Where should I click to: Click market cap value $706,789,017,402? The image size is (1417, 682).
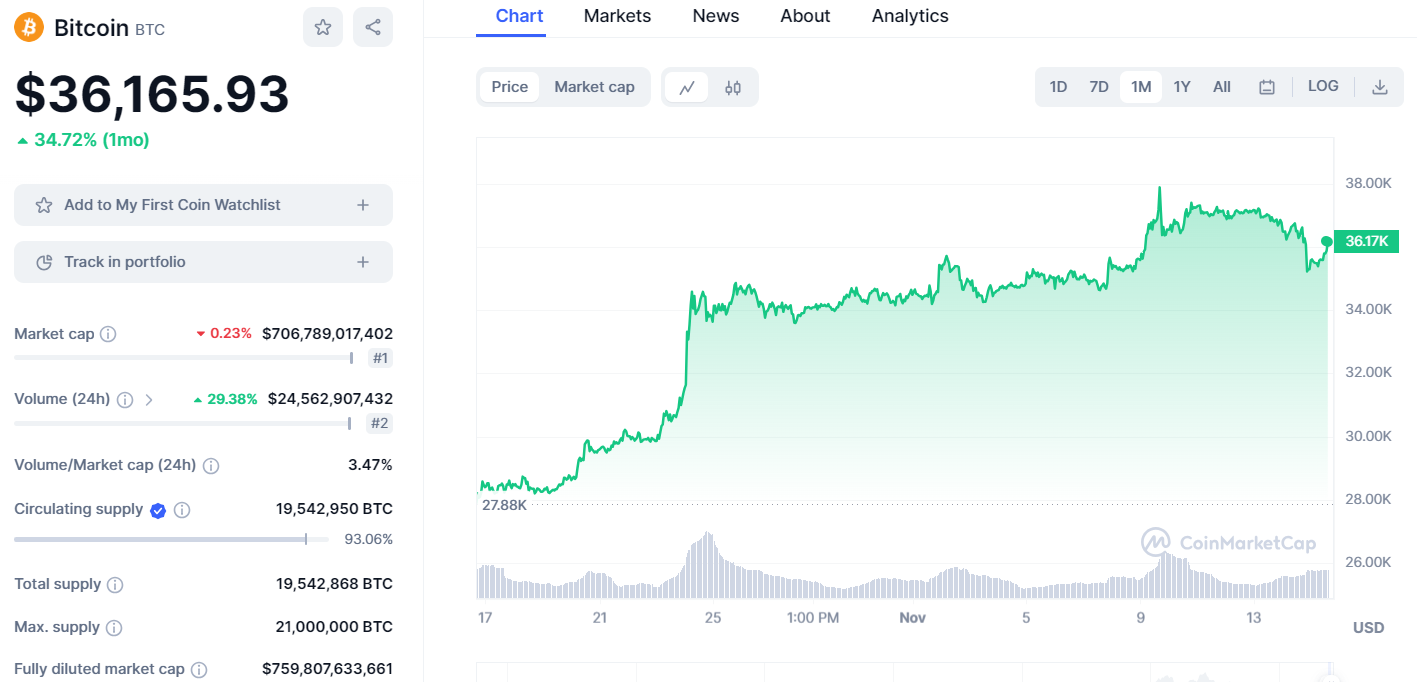pyautogui.click(x=327, y=334)
